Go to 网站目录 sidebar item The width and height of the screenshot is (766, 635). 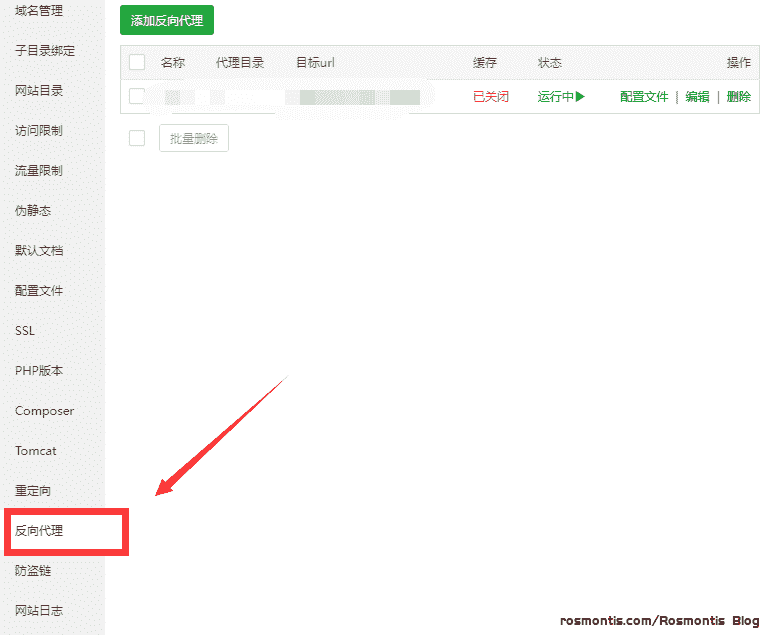click(39, 90)
